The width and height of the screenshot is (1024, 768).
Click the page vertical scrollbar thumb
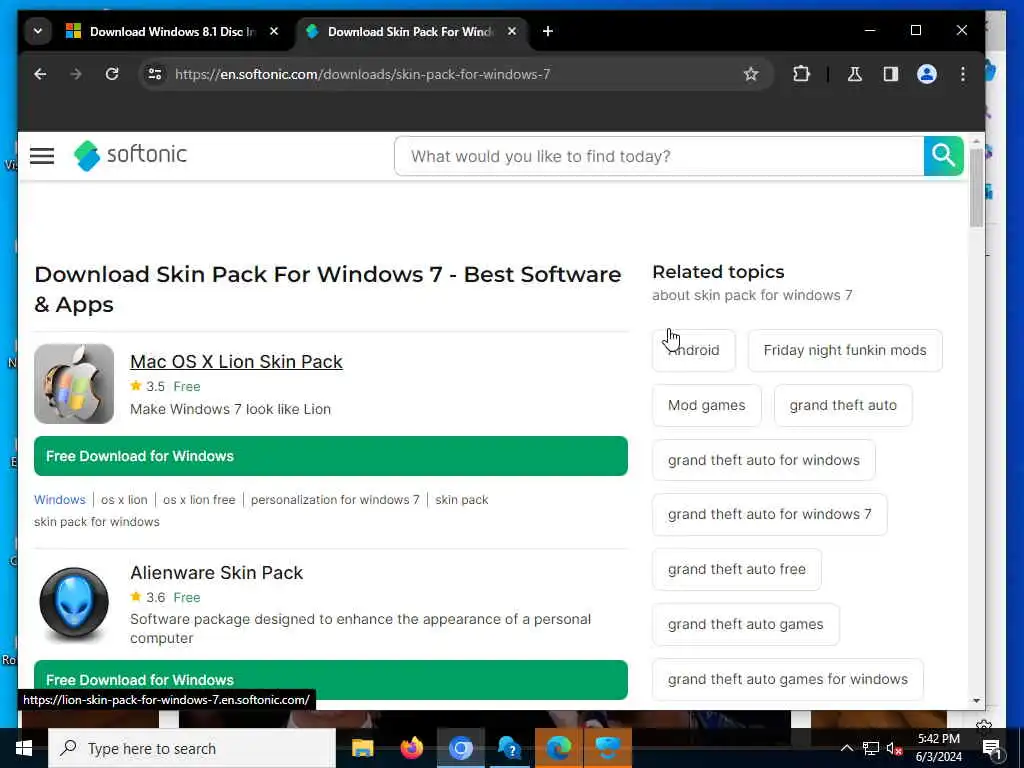976,188
